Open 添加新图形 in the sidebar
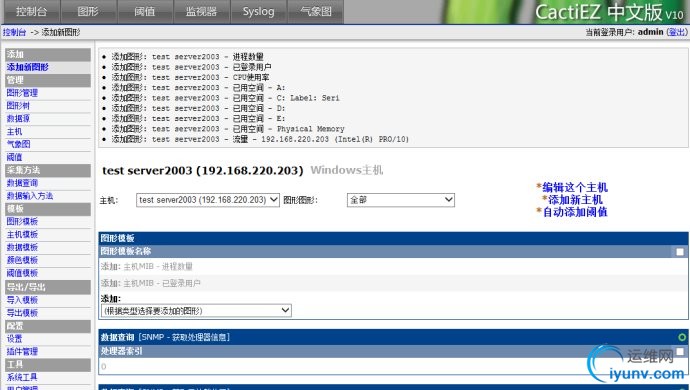This screenshot has height=390, width=690. click(27, 67)
